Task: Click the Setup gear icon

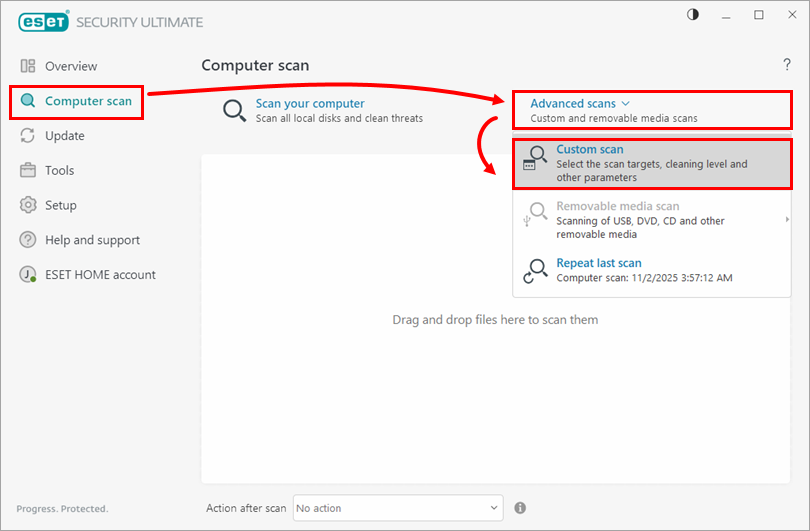Action: click(28, 205)
